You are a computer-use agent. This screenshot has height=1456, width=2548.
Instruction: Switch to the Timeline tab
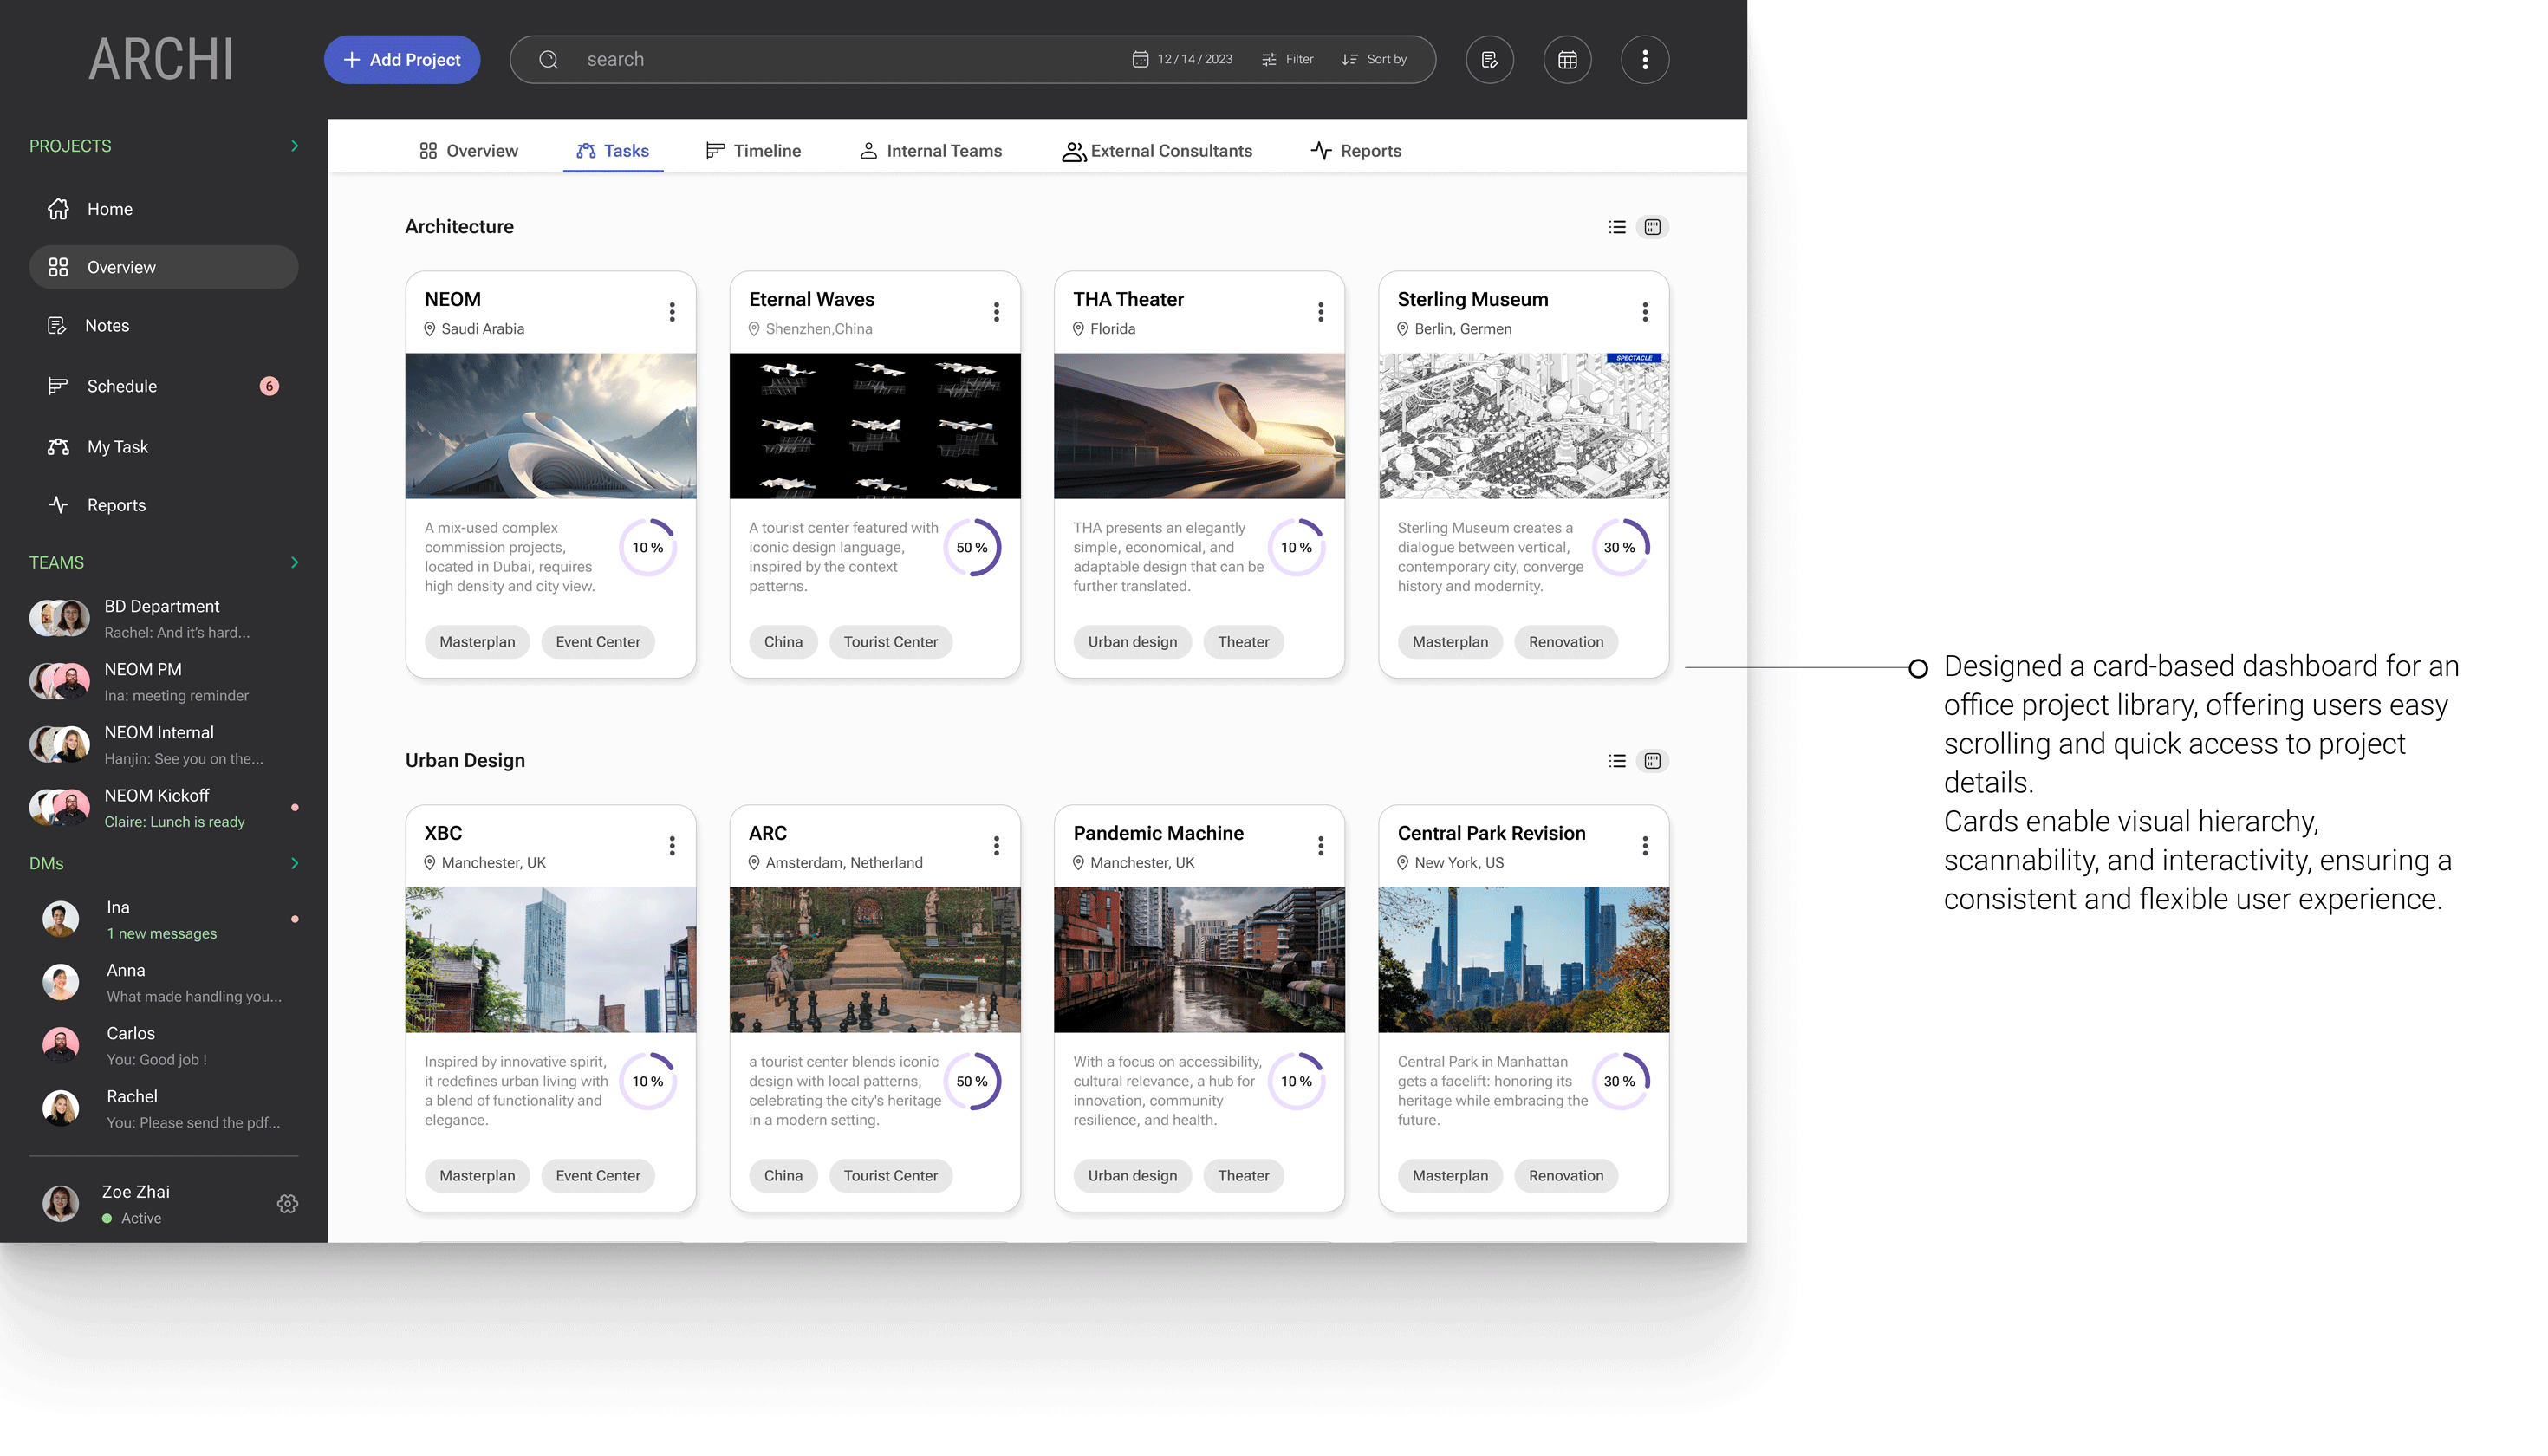coord(766,150)
